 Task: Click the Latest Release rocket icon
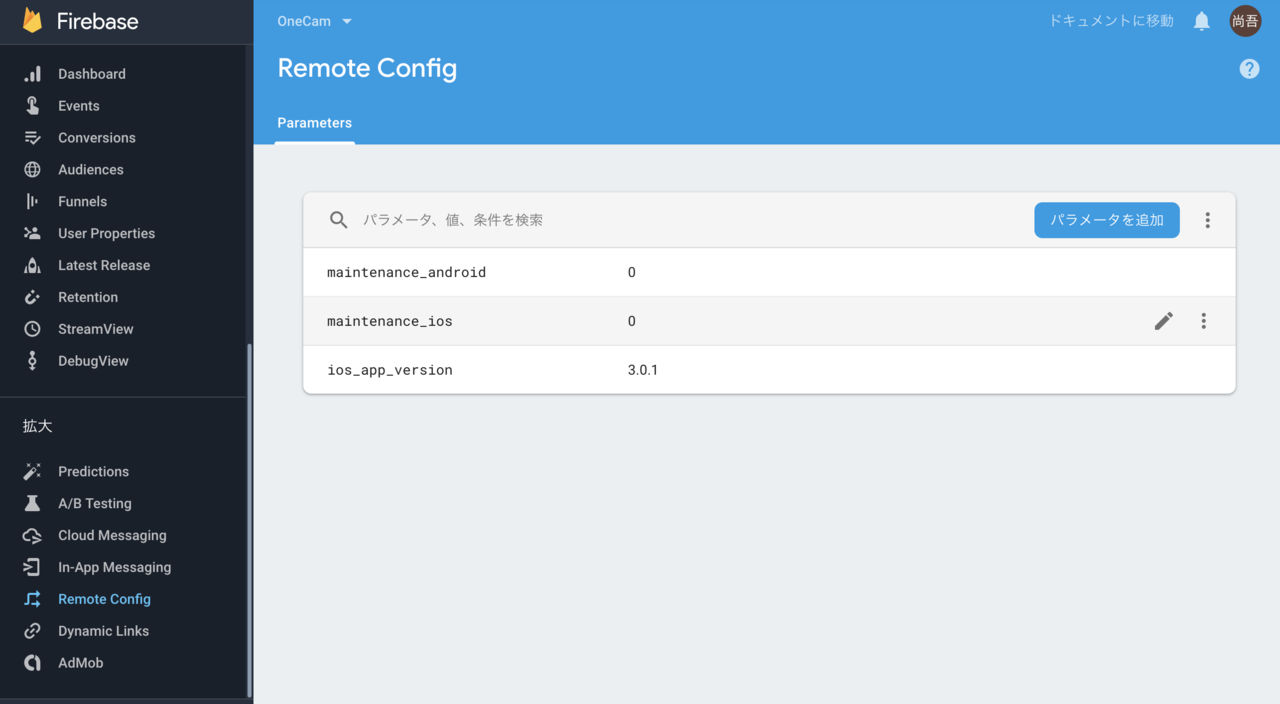click(x=32, y=265)
